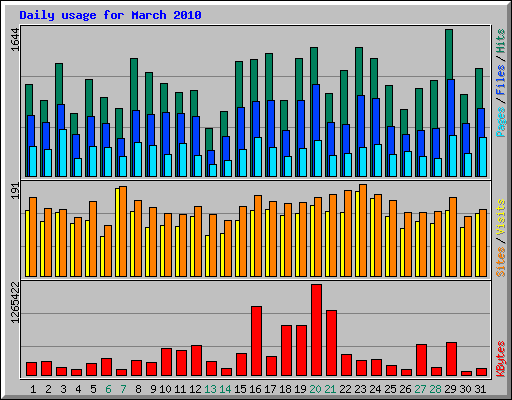The width and height of the screenshot is (512, 400).
Task: Select the cyan Pages bar for day 16
Action: click(258, 157)
